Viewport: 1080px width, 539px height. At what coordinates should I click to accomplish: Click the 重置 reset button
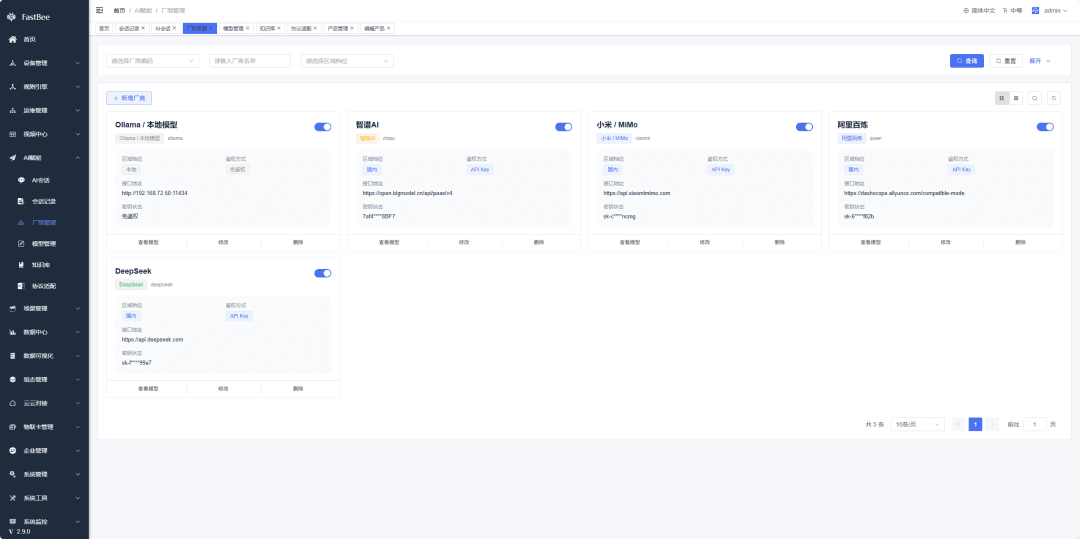[1006, 61]
